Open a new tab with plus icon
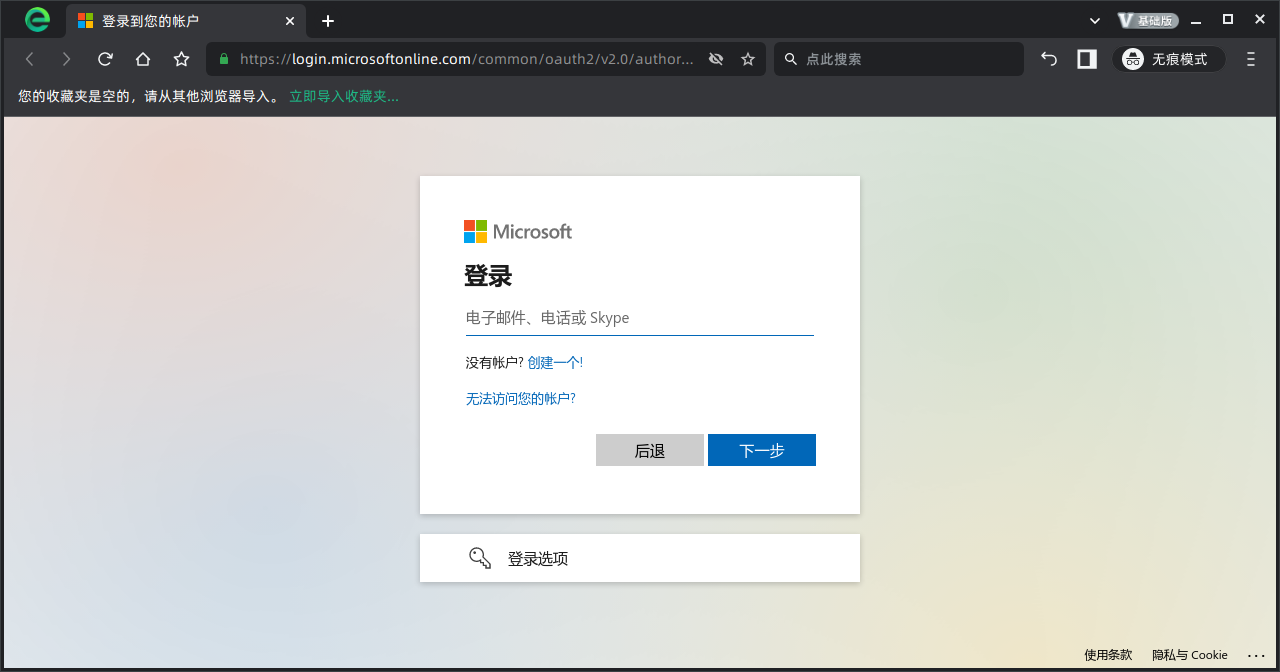This screenshot has height=672, width=1280. pos(328,21)
